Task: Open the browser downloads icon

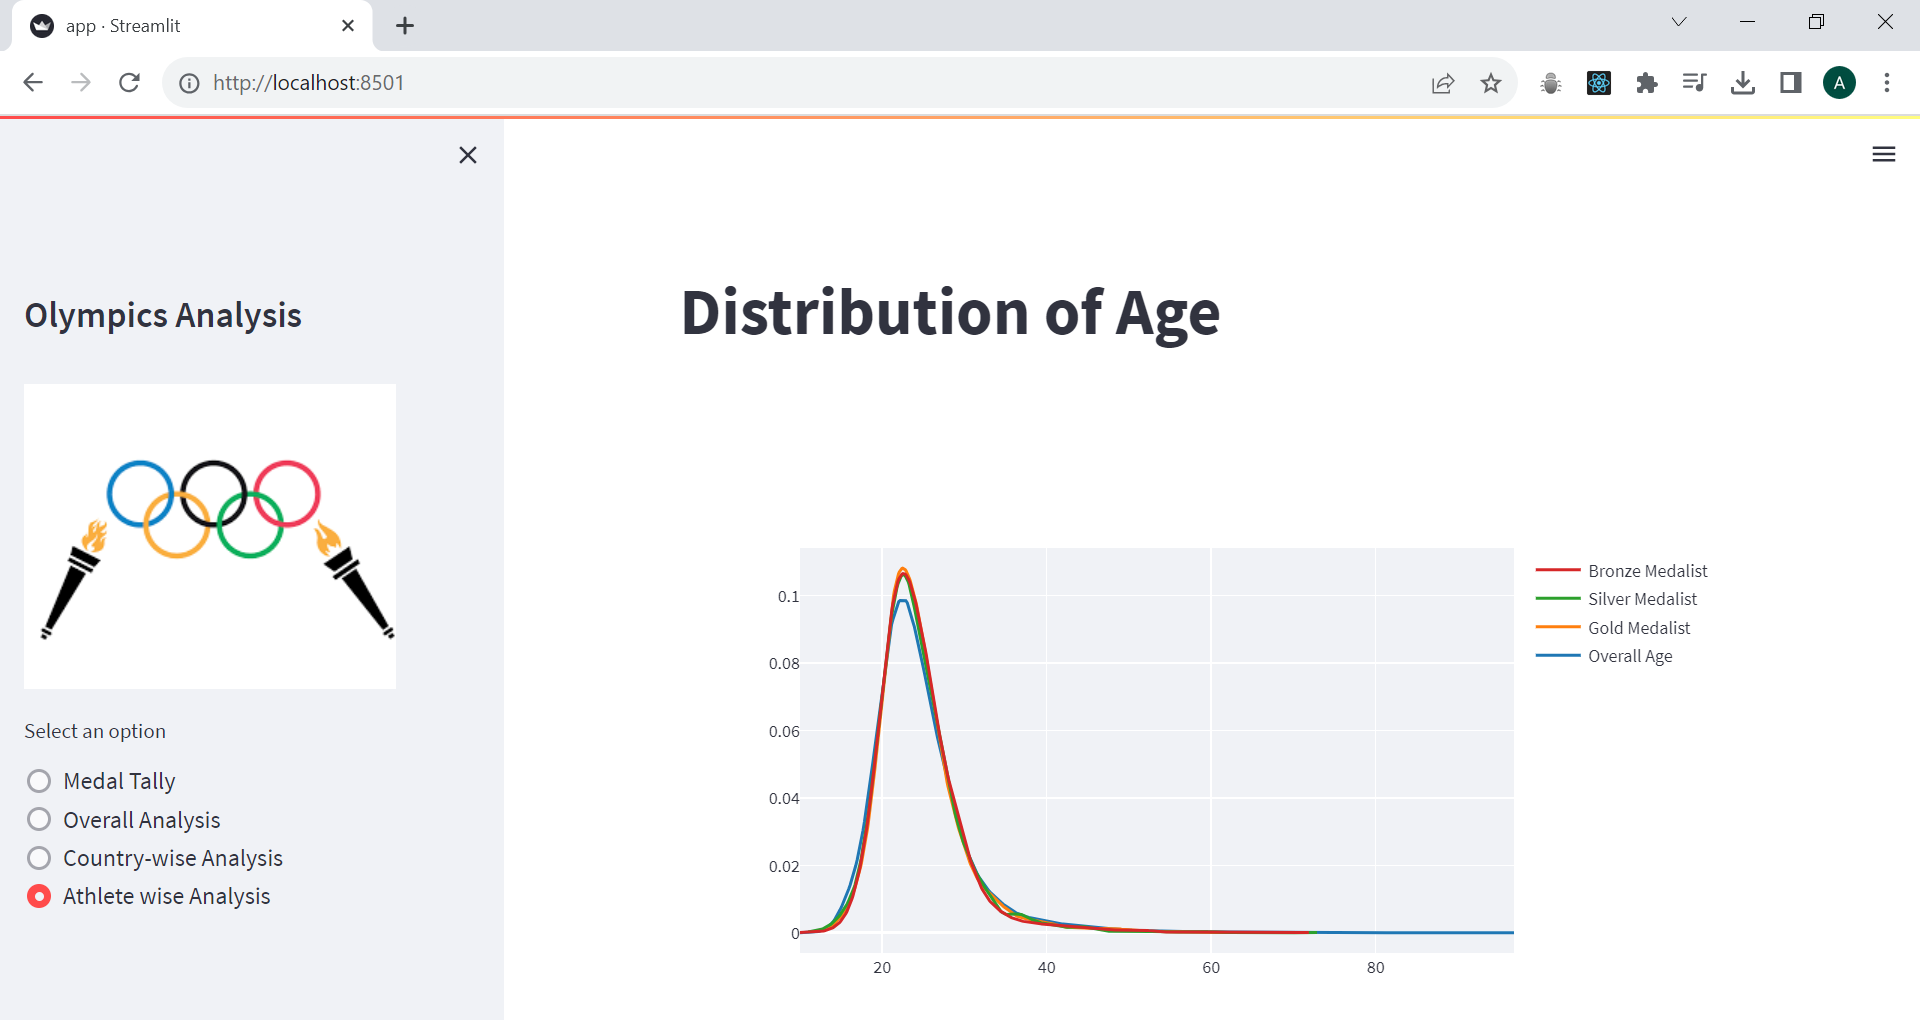Action: click(1742, 83)
